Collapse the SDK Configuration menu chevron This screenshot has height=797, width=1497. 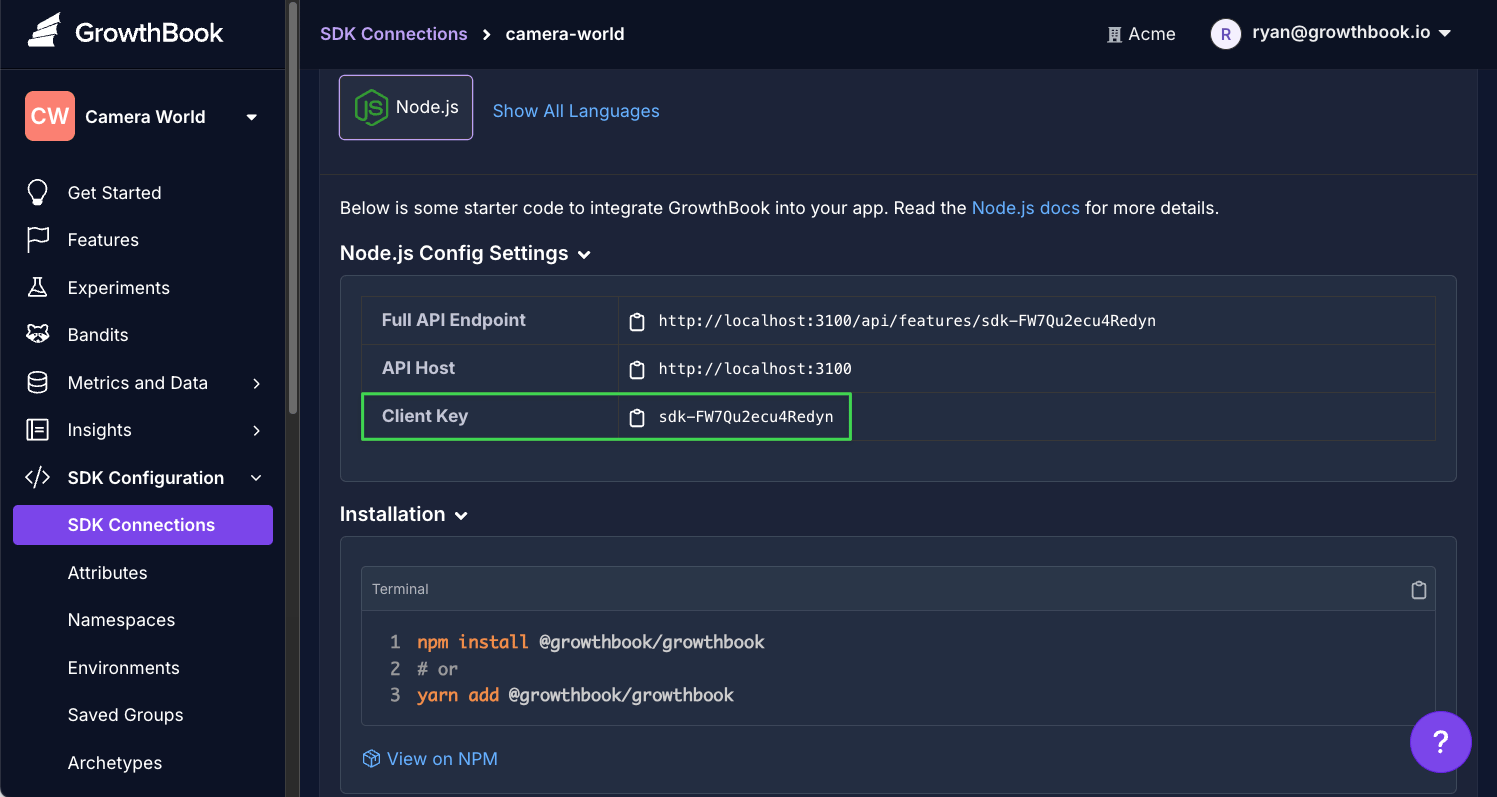click(256, 478)
